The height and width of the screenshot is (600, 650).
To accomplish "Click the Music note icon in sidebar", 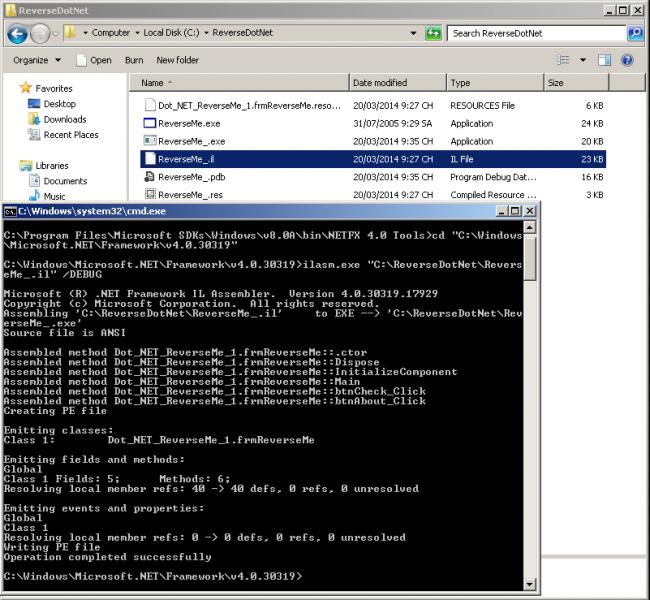I will coord(35,195).
